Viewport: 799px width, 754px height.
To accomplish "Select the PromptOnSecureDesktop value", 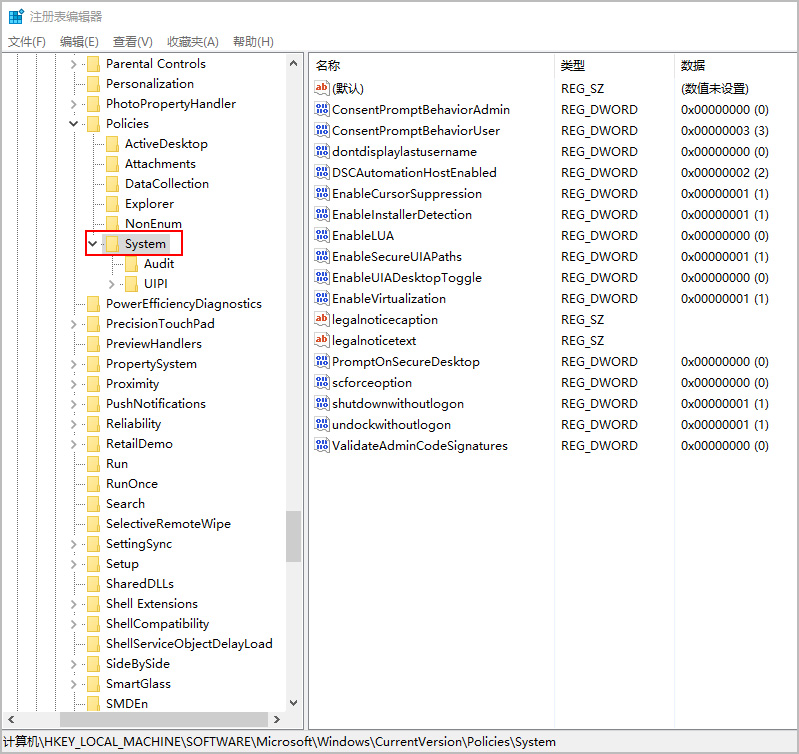I will pyautogui.click(x=405, y=362).
